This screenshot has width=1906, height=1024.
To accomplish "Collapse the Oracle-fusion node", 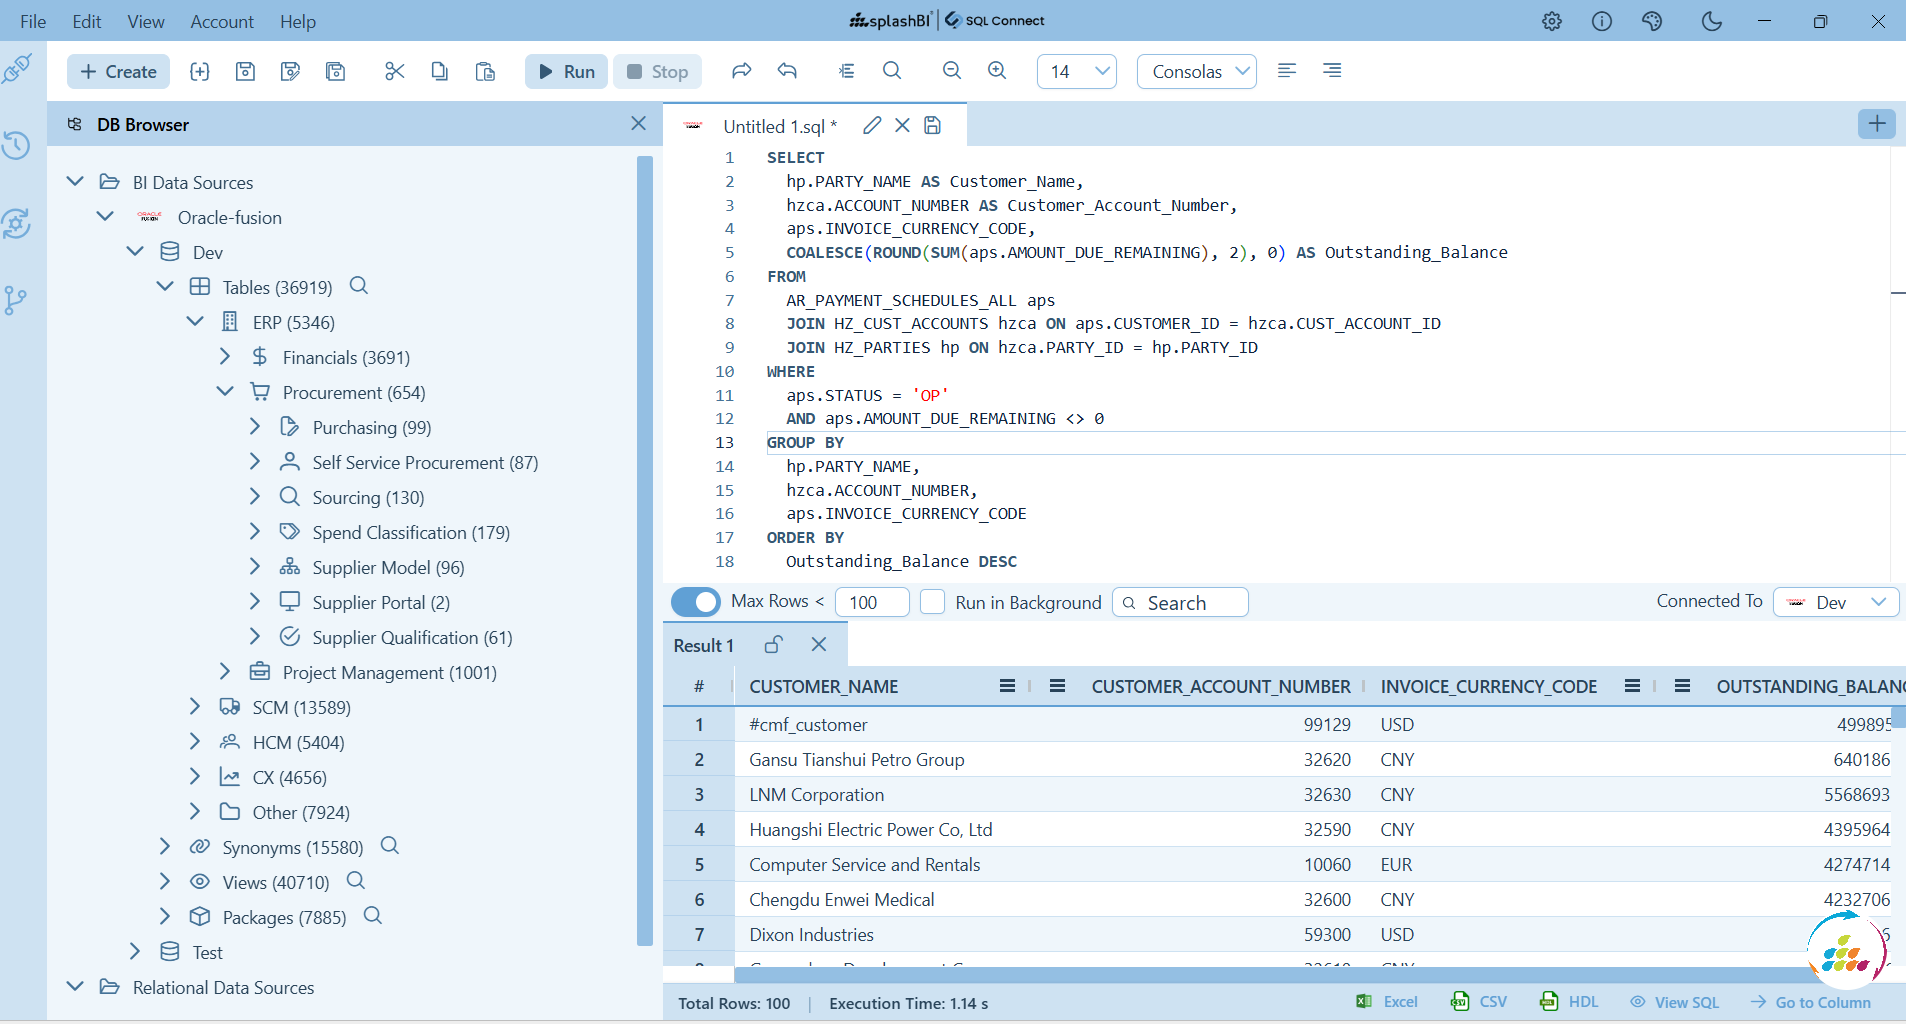I will [x=105, y=217].
